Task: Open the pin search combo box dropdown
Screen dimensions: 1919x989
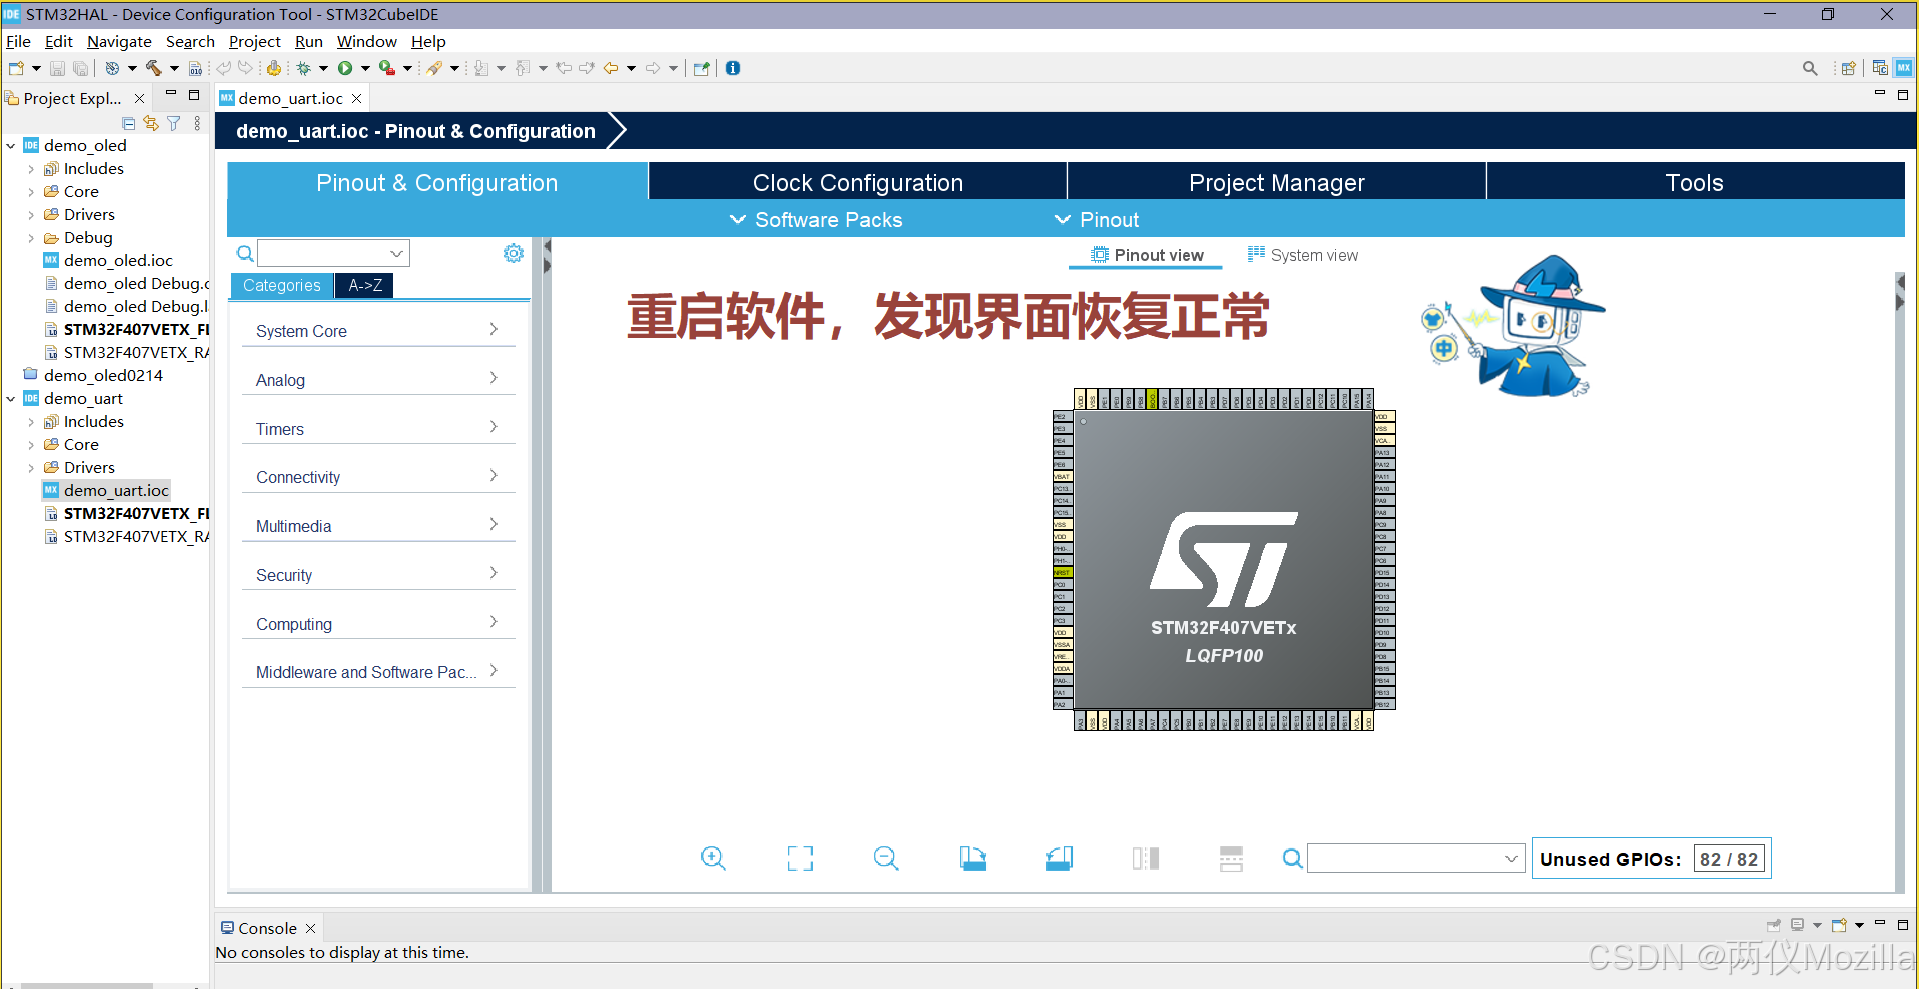Action: [1511, 858]
